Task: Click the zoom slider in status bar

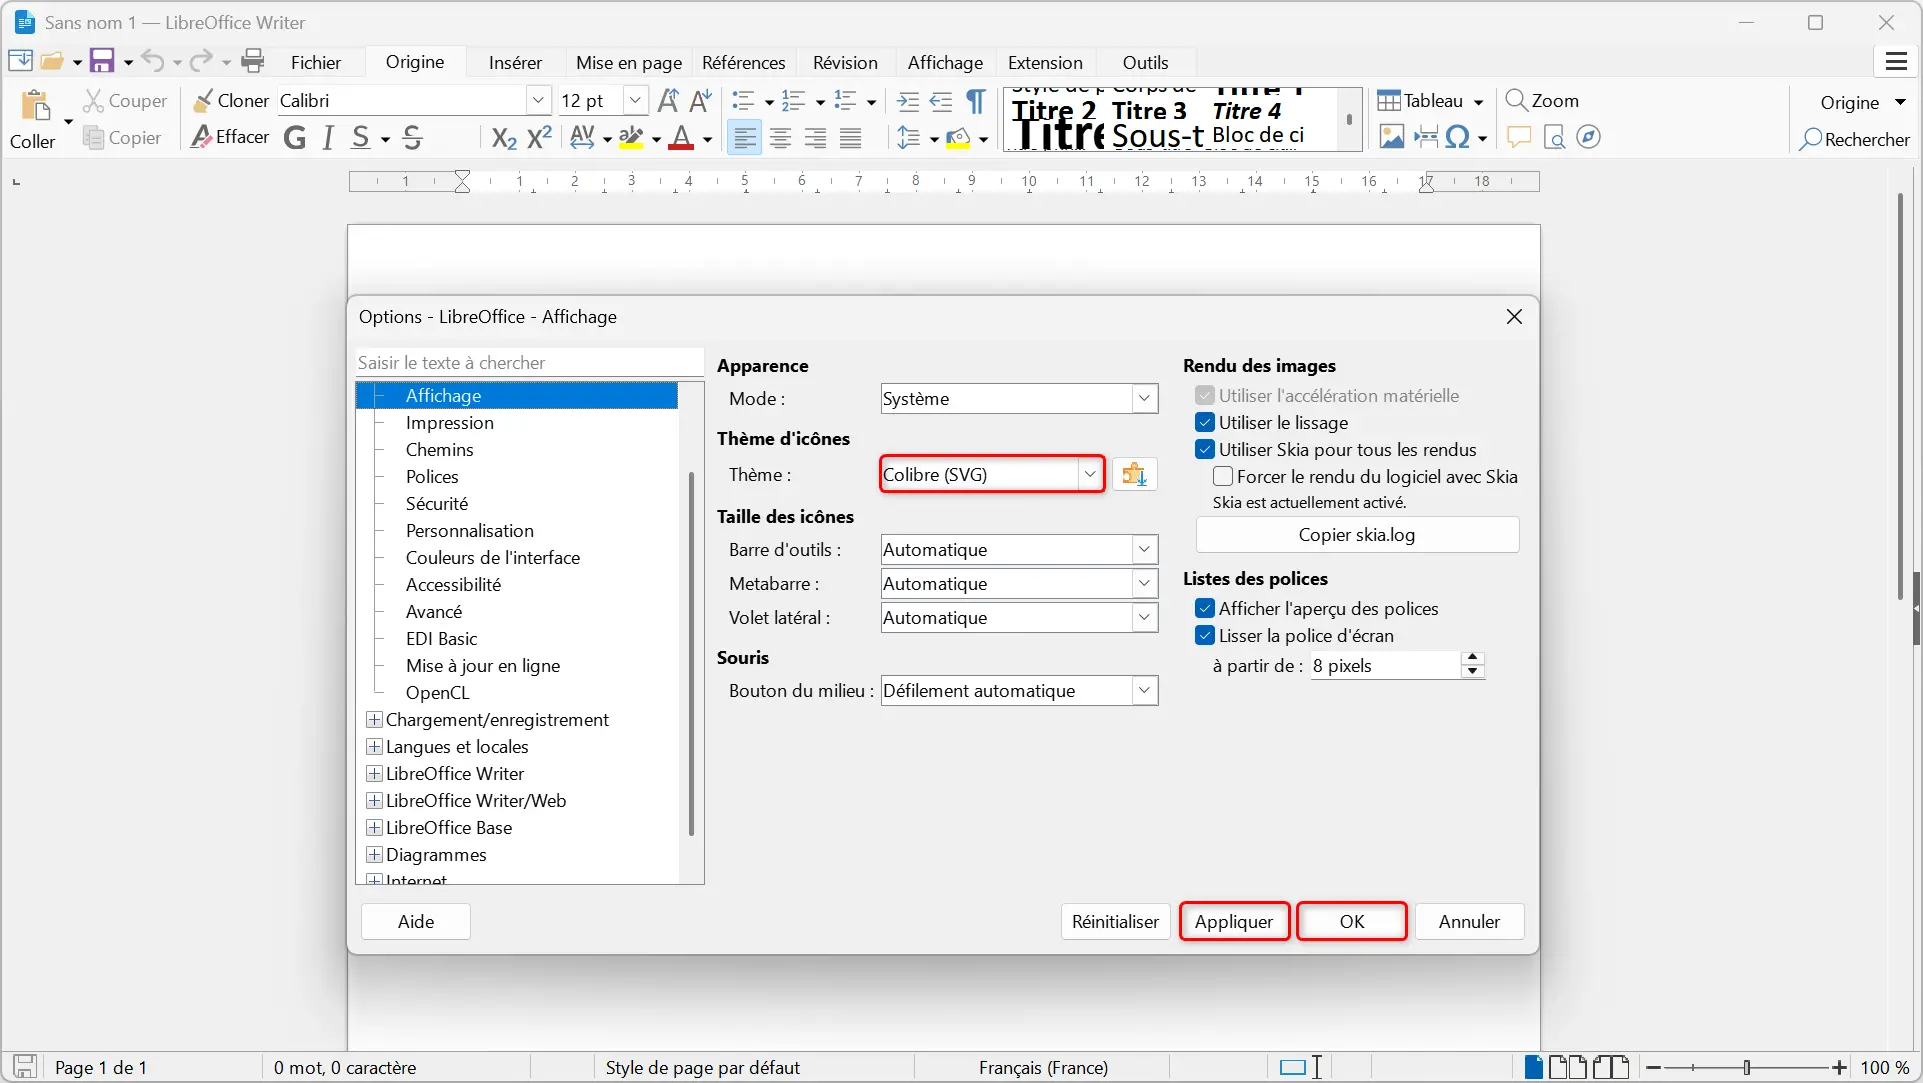Action: click(1746, 1067)
